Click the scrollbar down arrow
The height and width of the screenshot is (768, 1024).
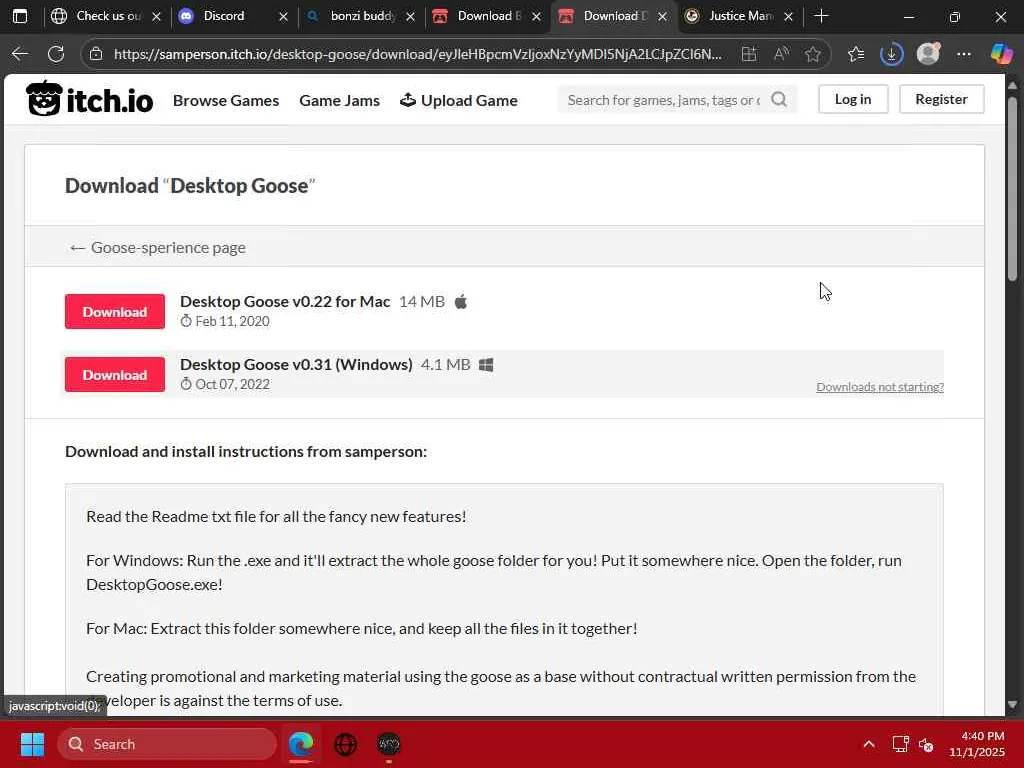(x=1012, y=705)
